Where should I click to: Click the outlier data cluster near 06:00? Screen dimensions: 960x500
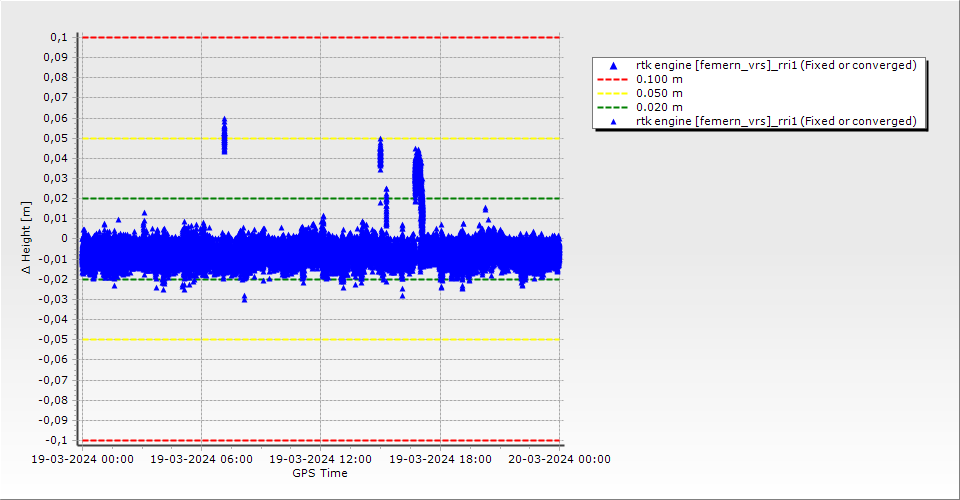(224, 135)
